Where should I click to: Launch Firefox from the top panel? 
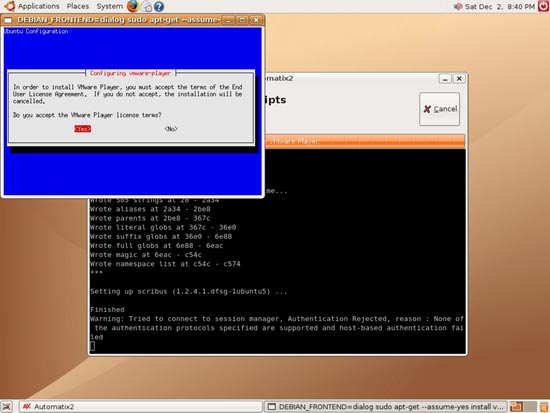point(133,6)
